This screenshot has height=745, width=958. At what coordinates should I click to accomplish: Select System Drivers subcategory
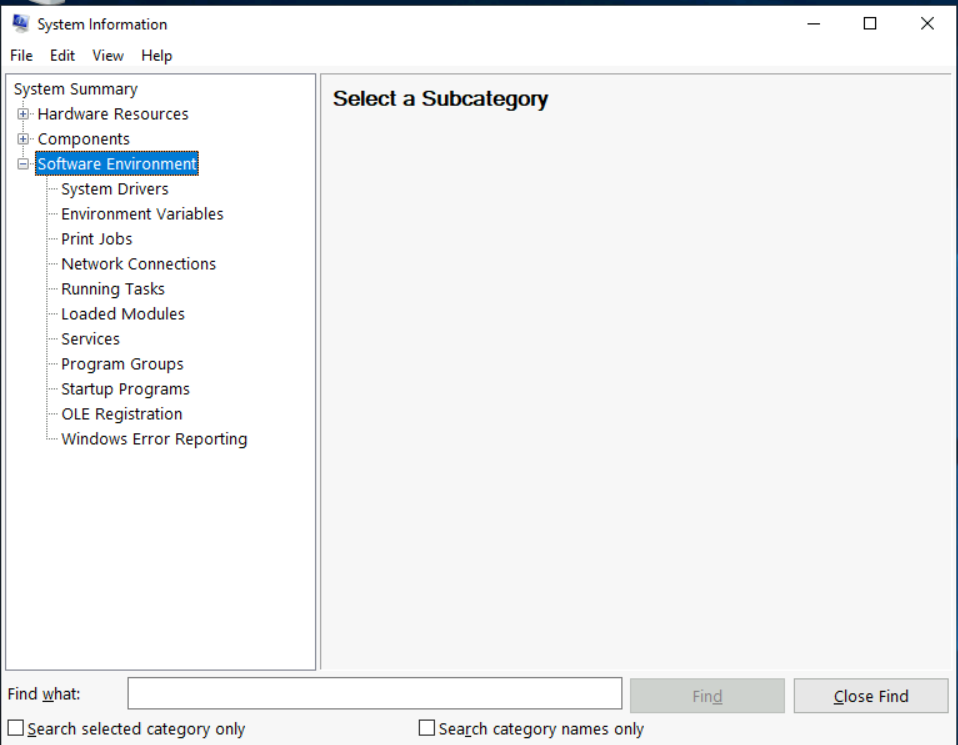click(x=114, y=189)
